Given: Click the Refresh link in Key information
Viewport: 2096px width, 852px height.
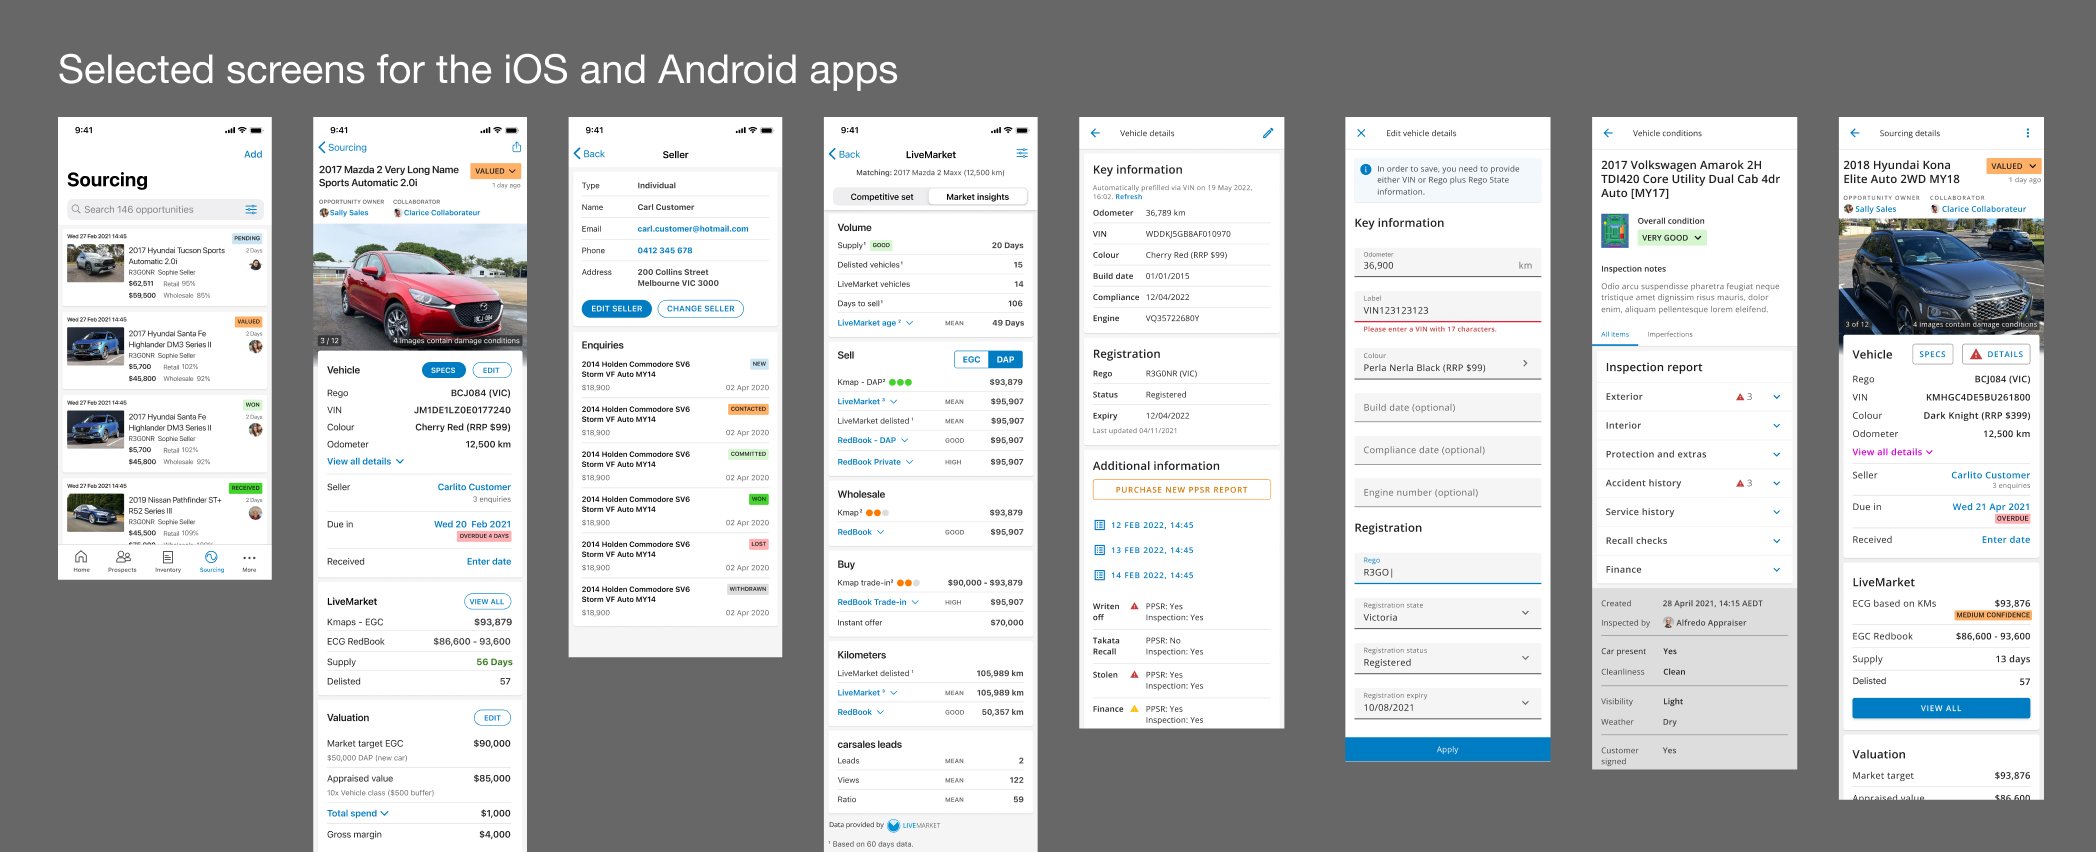Looking at the screenshot, I should (1129, 197).
